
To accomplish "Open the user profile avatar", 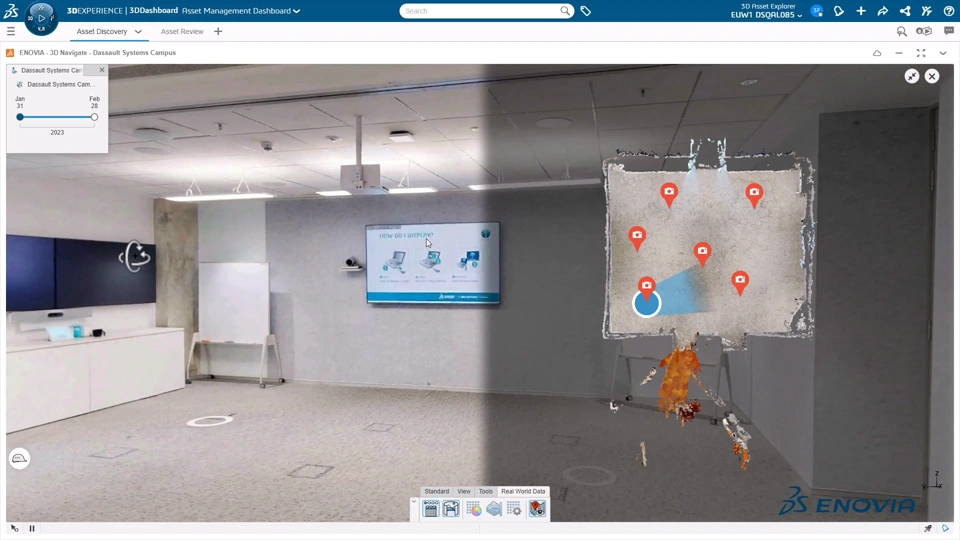I will [817, 10].
